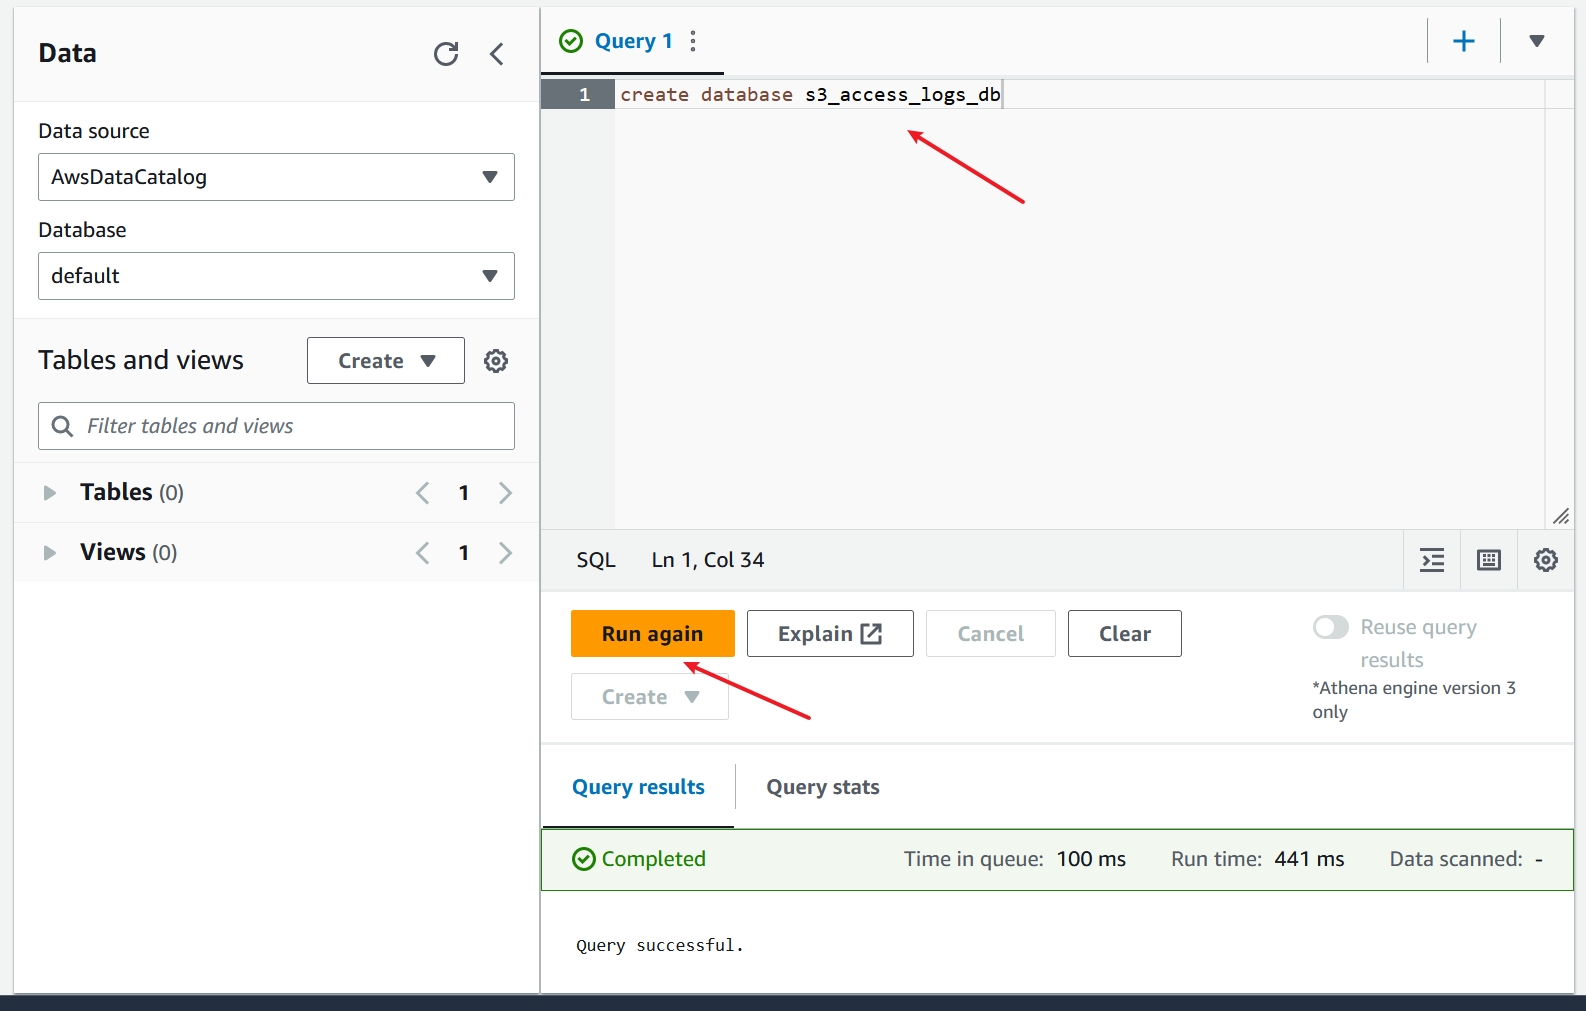Go to next page of Tables
Viewport: 1586px width, 1011px height.
pos(505,493)
